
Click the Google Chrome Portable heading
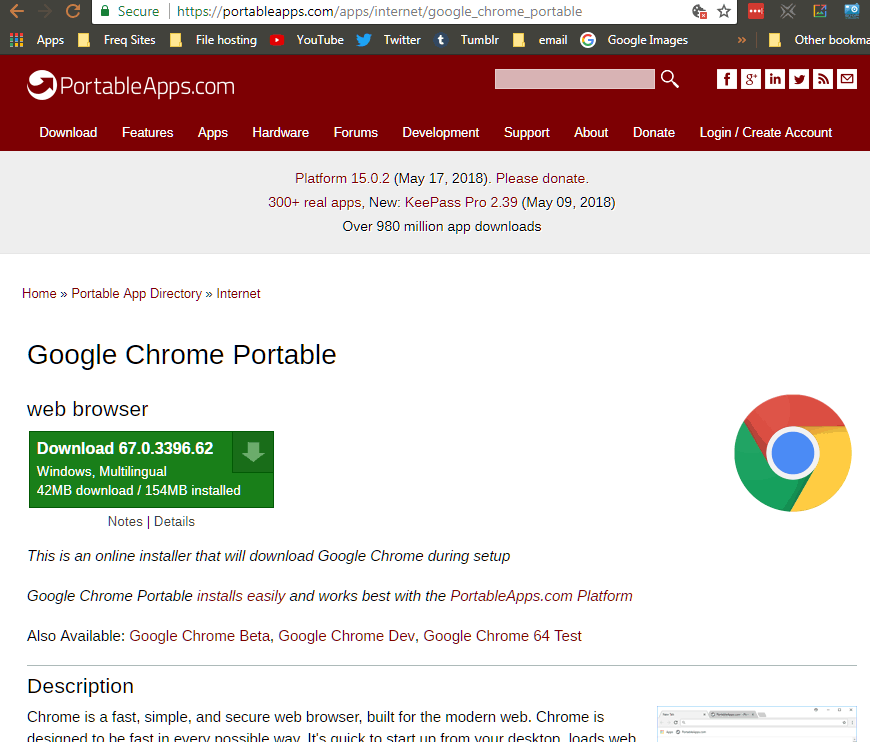coord(181,355)
